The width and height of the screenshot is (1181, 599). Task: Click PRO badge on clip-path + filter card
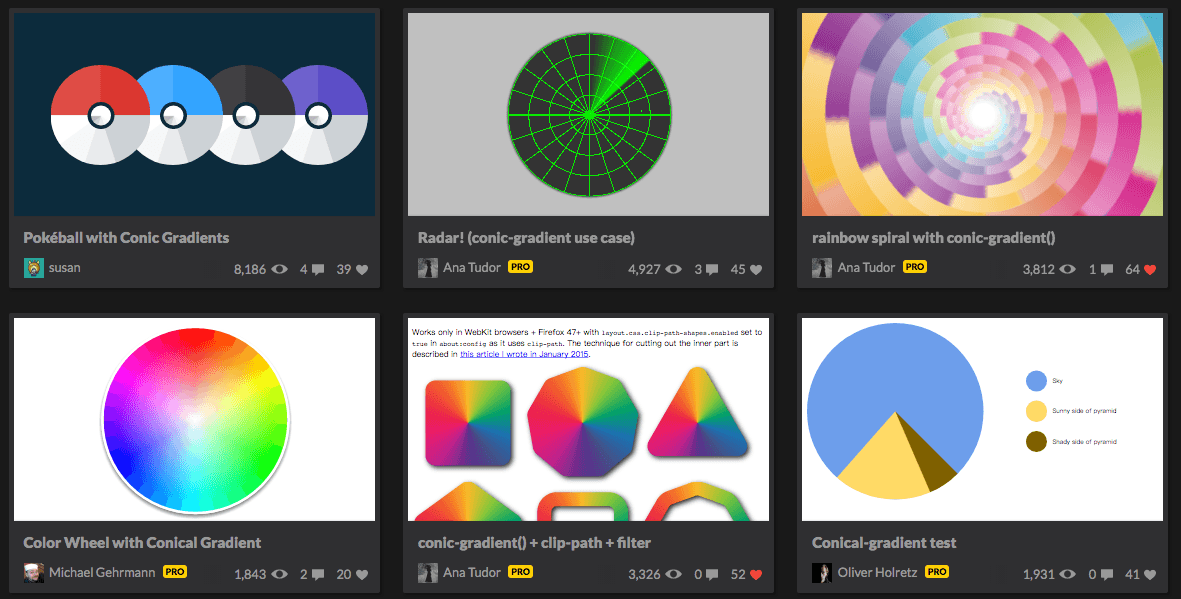(x=520, y=572)
